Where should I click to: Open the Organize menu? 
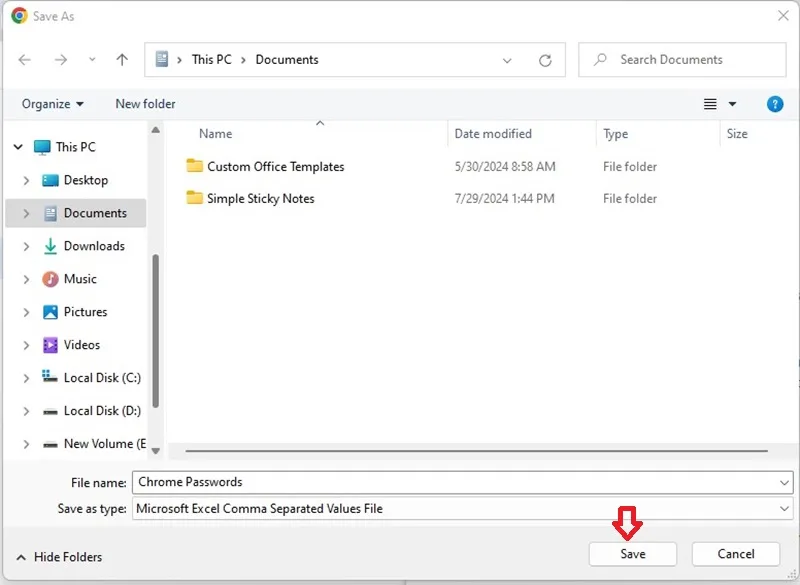click(53, 104)
